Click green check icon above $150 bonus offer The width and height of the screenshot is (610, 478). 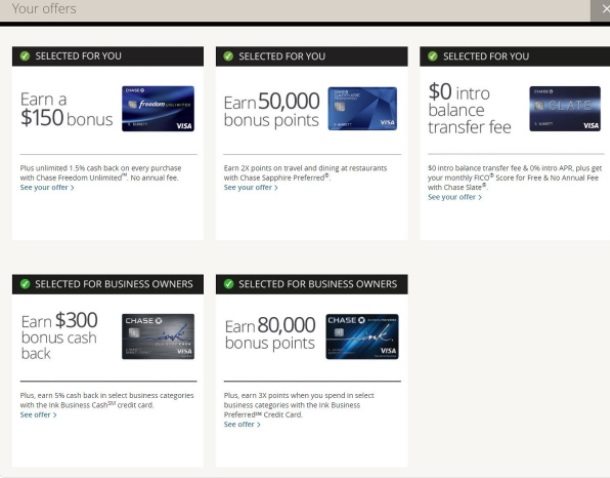pos(25,56)
